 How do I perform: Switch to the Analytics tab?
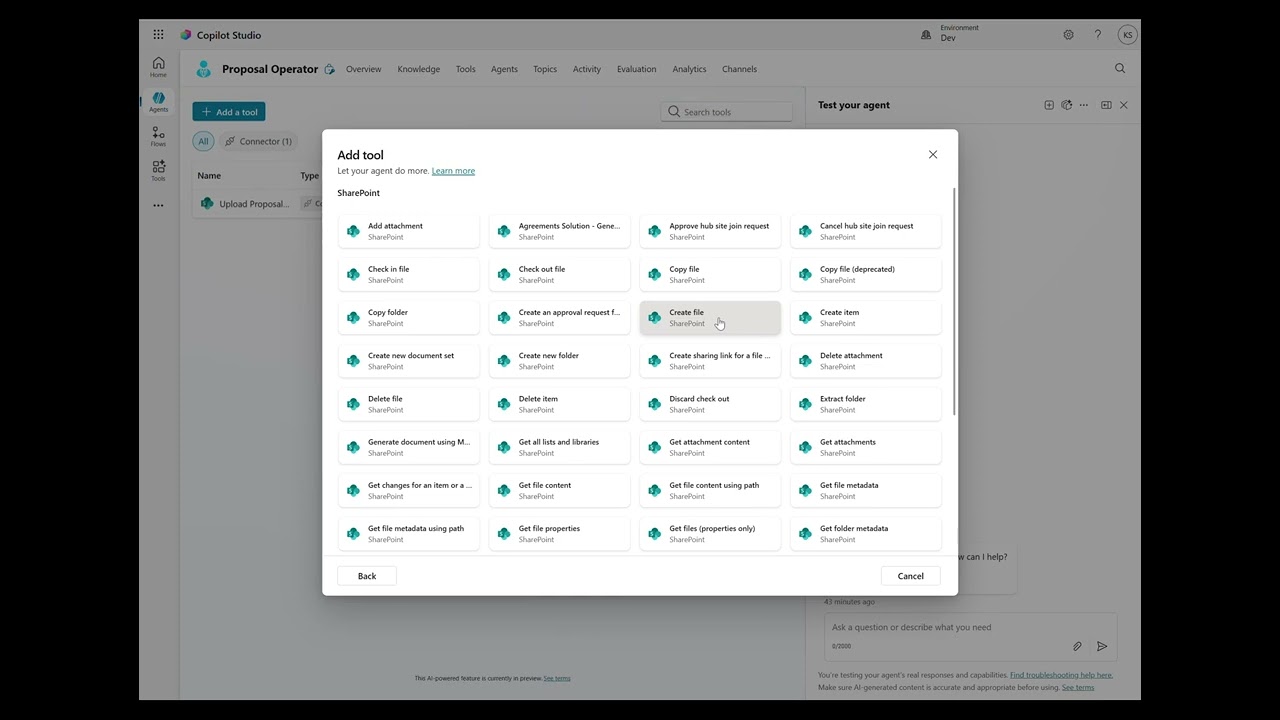(x=689, y=69)
